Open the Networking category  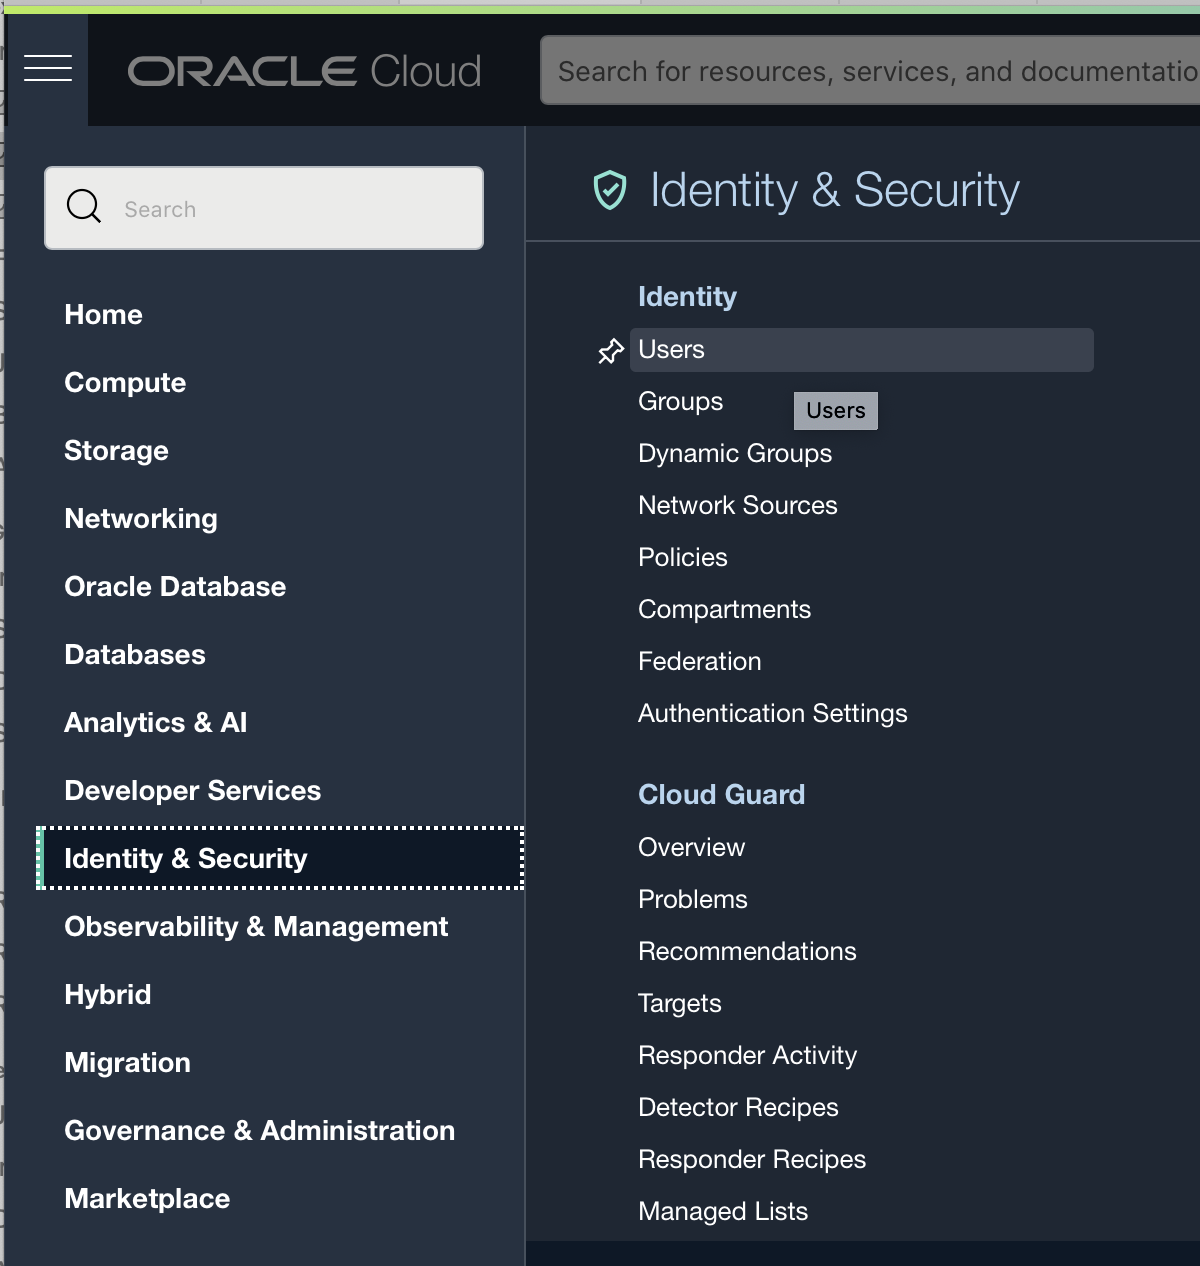tap(141, 518)
